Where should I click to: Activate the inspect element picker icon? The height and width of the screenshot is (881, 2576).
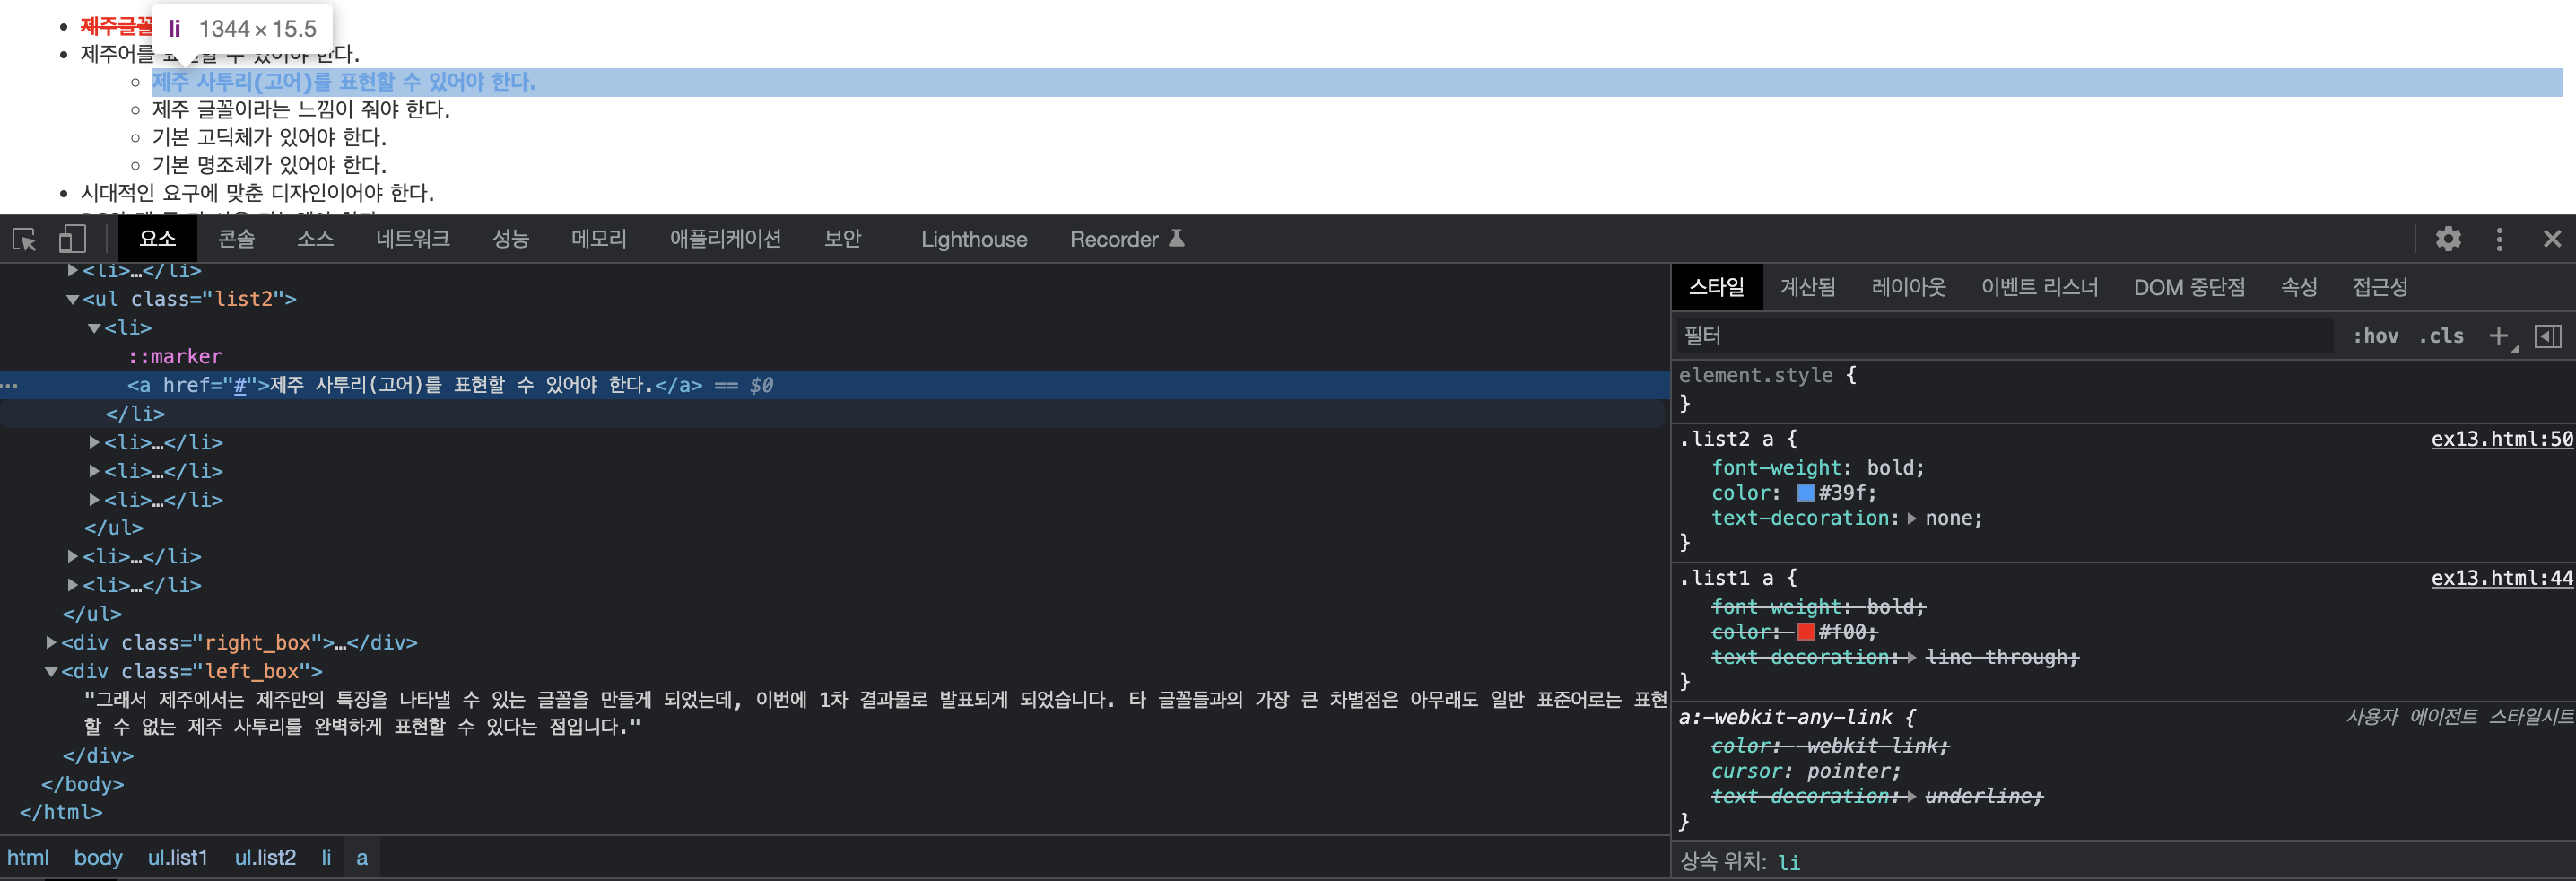pos(24,239)
